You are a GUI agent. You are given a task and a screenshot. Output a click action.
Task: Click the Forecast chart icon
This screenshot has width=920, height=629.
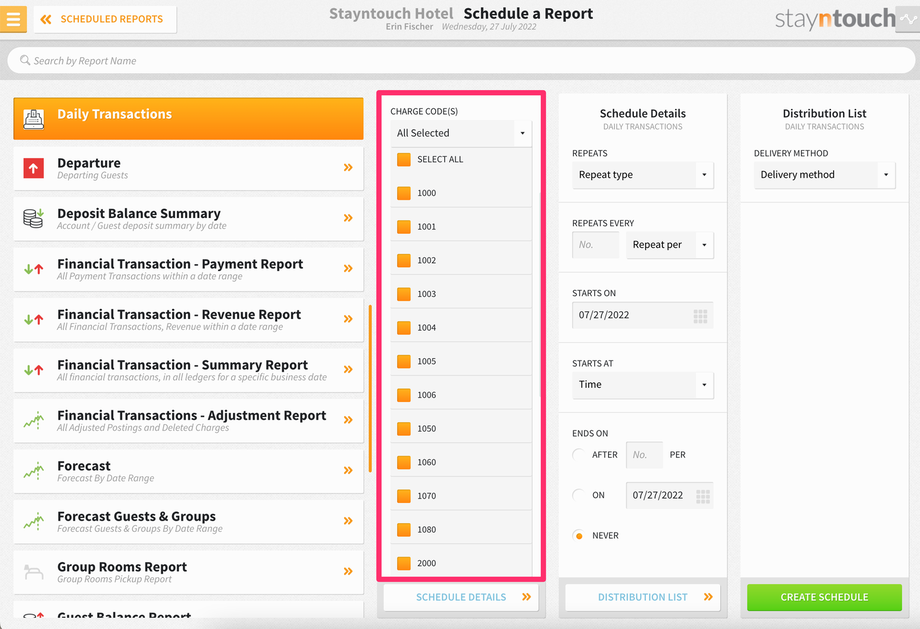point(34,471)
